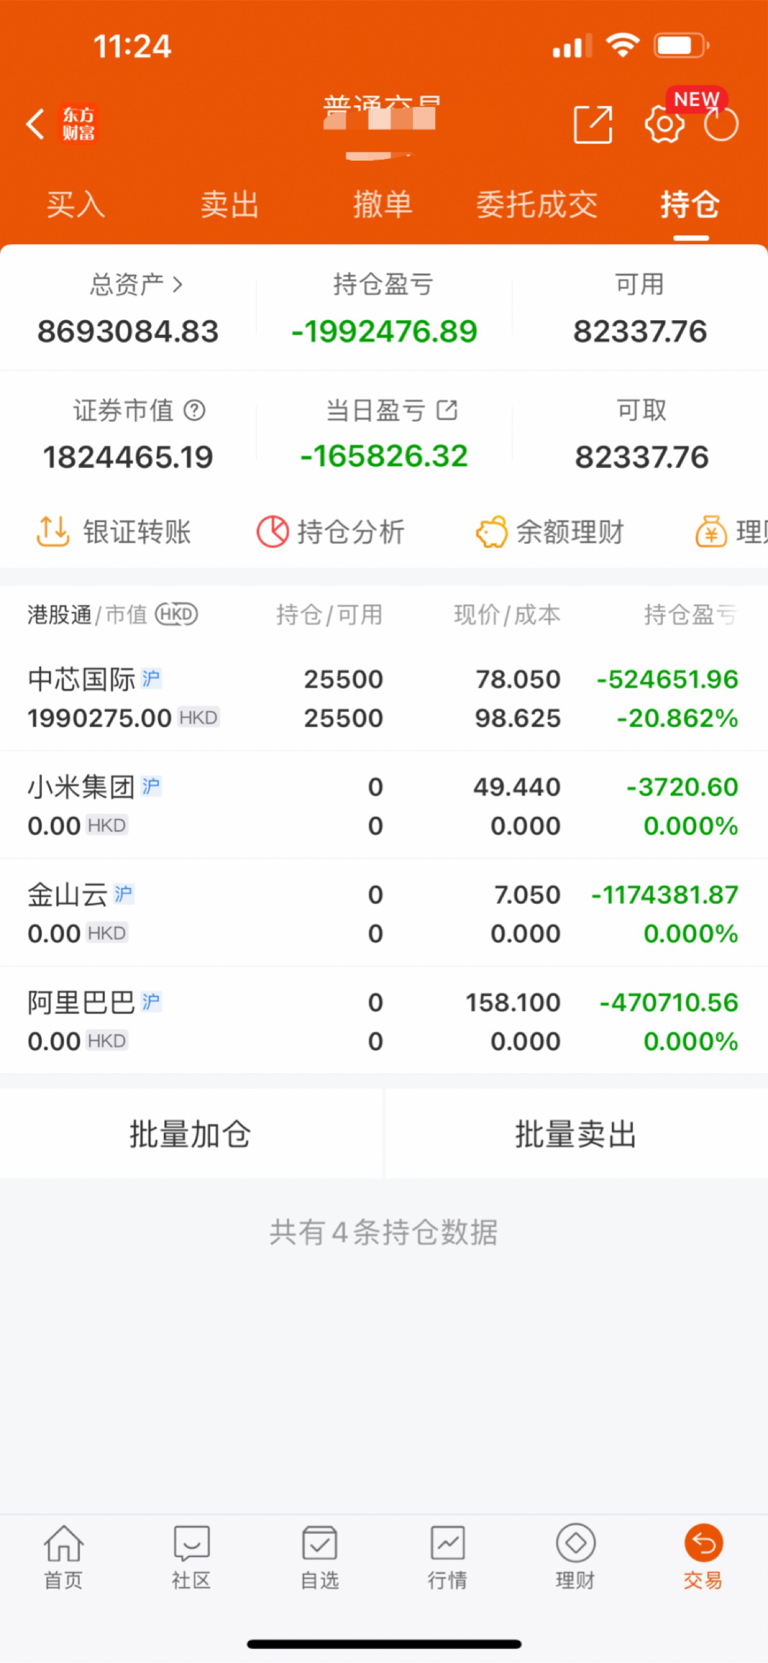
Task: Tap the 共有4条持仓数据 footer text
Action: tap(384, 1232)
